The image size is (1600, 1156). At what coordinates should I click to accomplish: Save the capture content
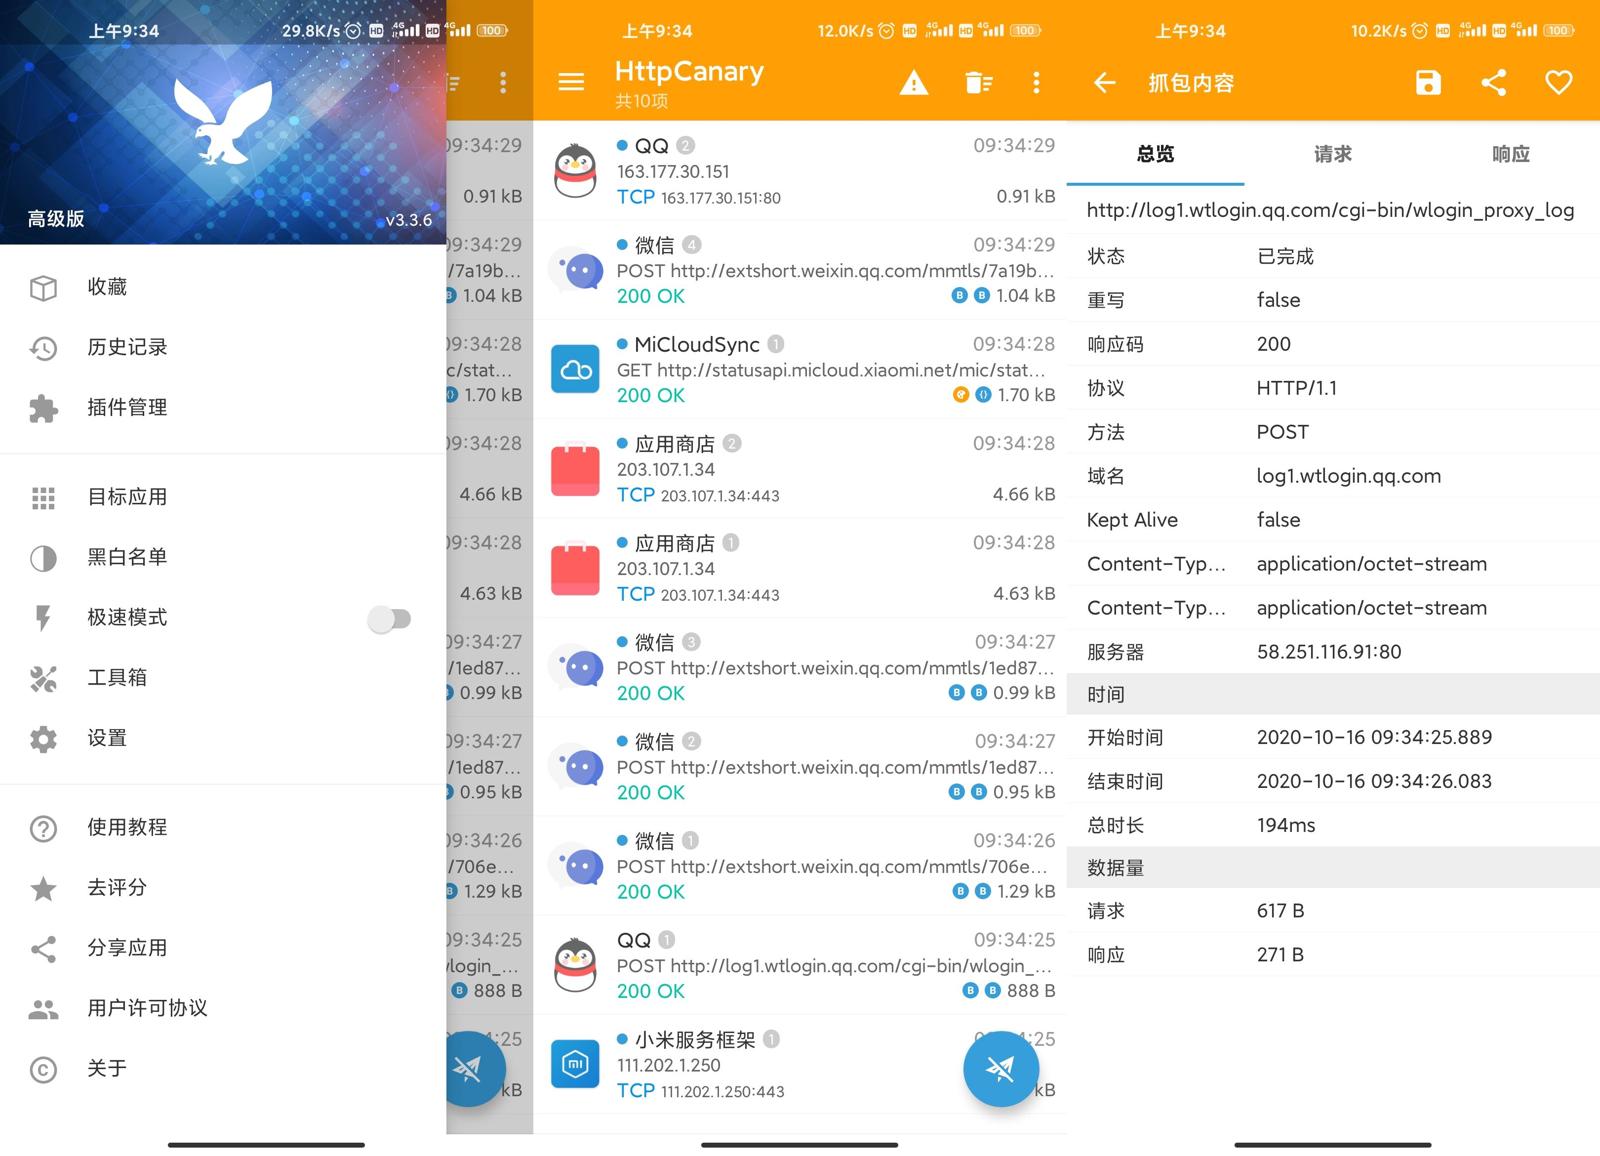tap(1428, 83)
